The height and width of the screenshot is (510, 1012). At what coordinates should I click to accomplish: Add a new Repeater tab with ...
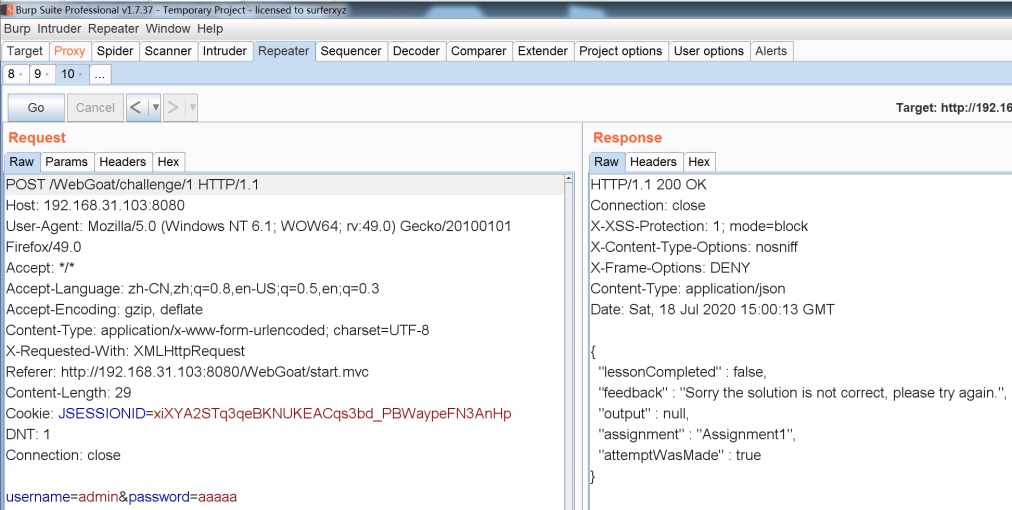(99, 75)
